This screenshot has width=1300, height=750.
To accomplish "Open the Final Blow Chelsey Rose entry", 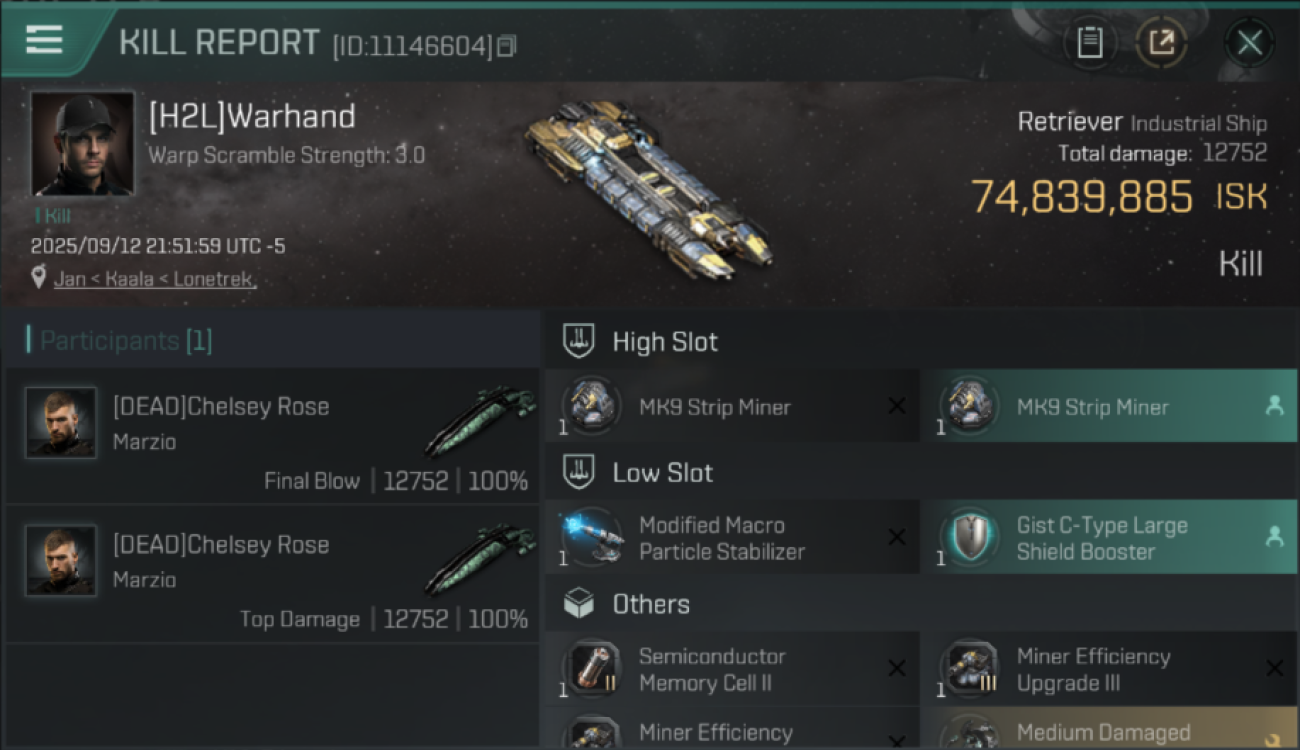I will [x=272, y=436].
